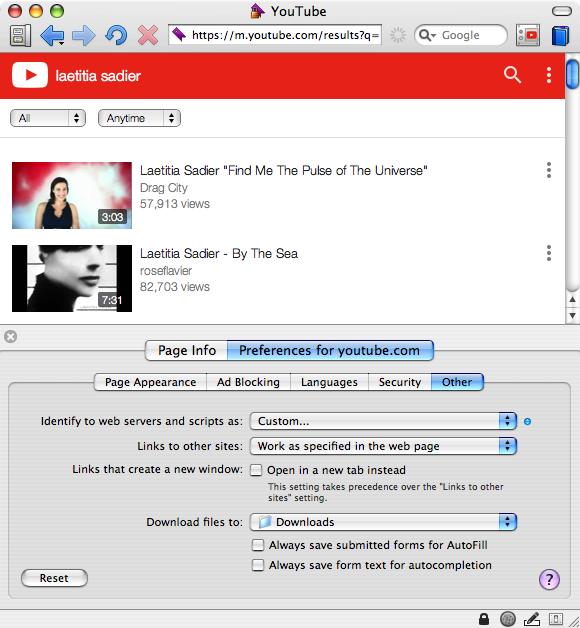Open YouTube search with the magnifier icon
Image resolution: width=580 pixels, height=628 pixels.
click(512, 75)
